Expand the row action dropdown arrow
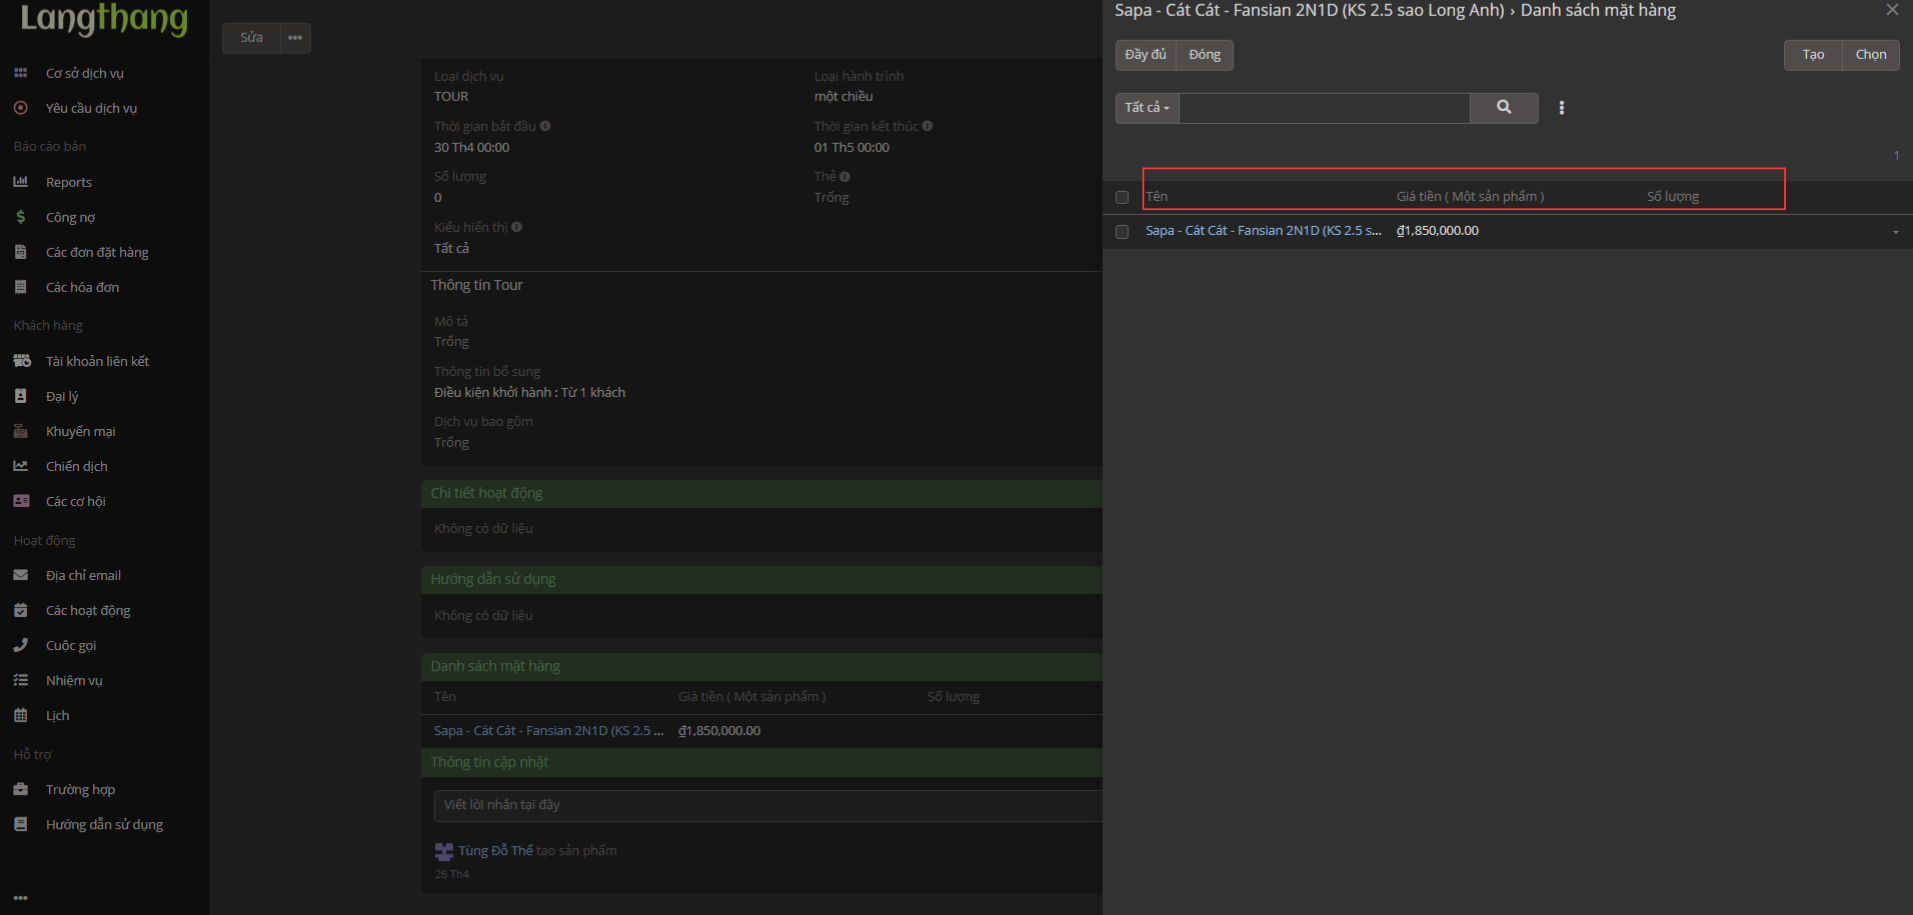 coord(1895,232)
